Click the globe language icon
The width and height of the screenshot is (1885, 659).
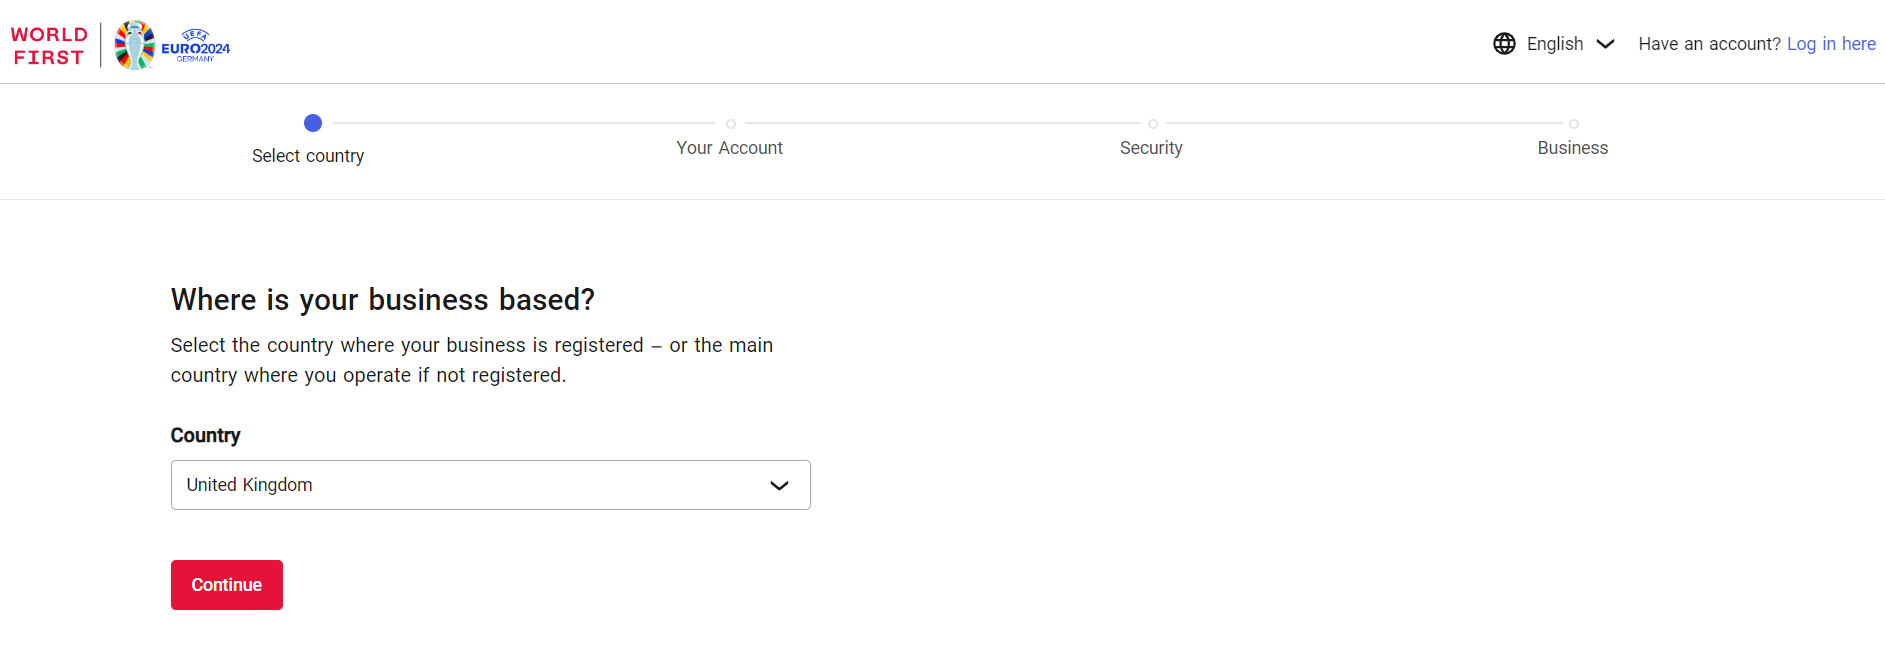coord(1504,44)
